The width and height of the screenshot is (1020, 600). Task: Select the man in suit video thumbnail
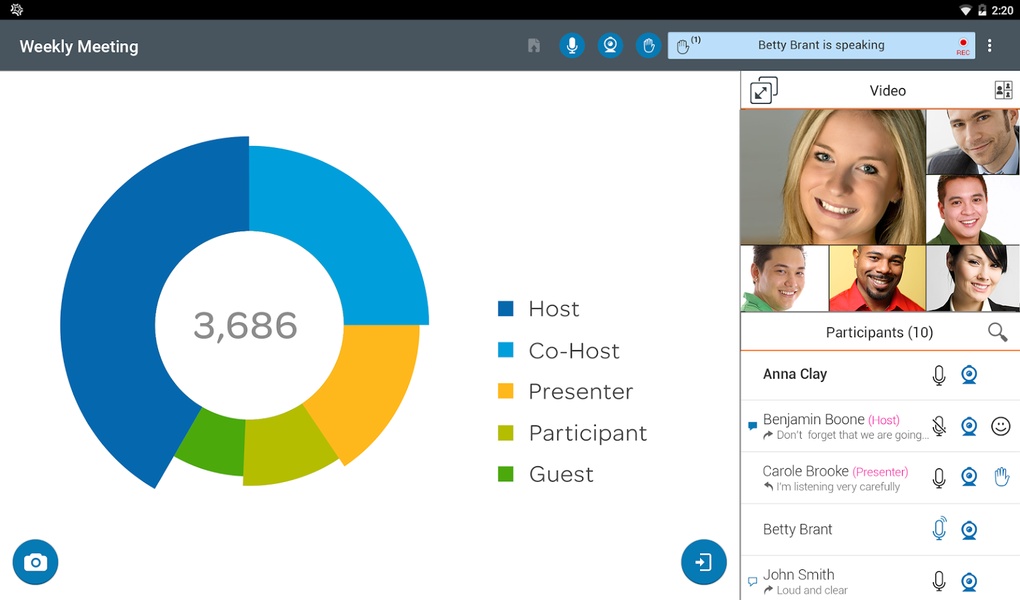973,141
